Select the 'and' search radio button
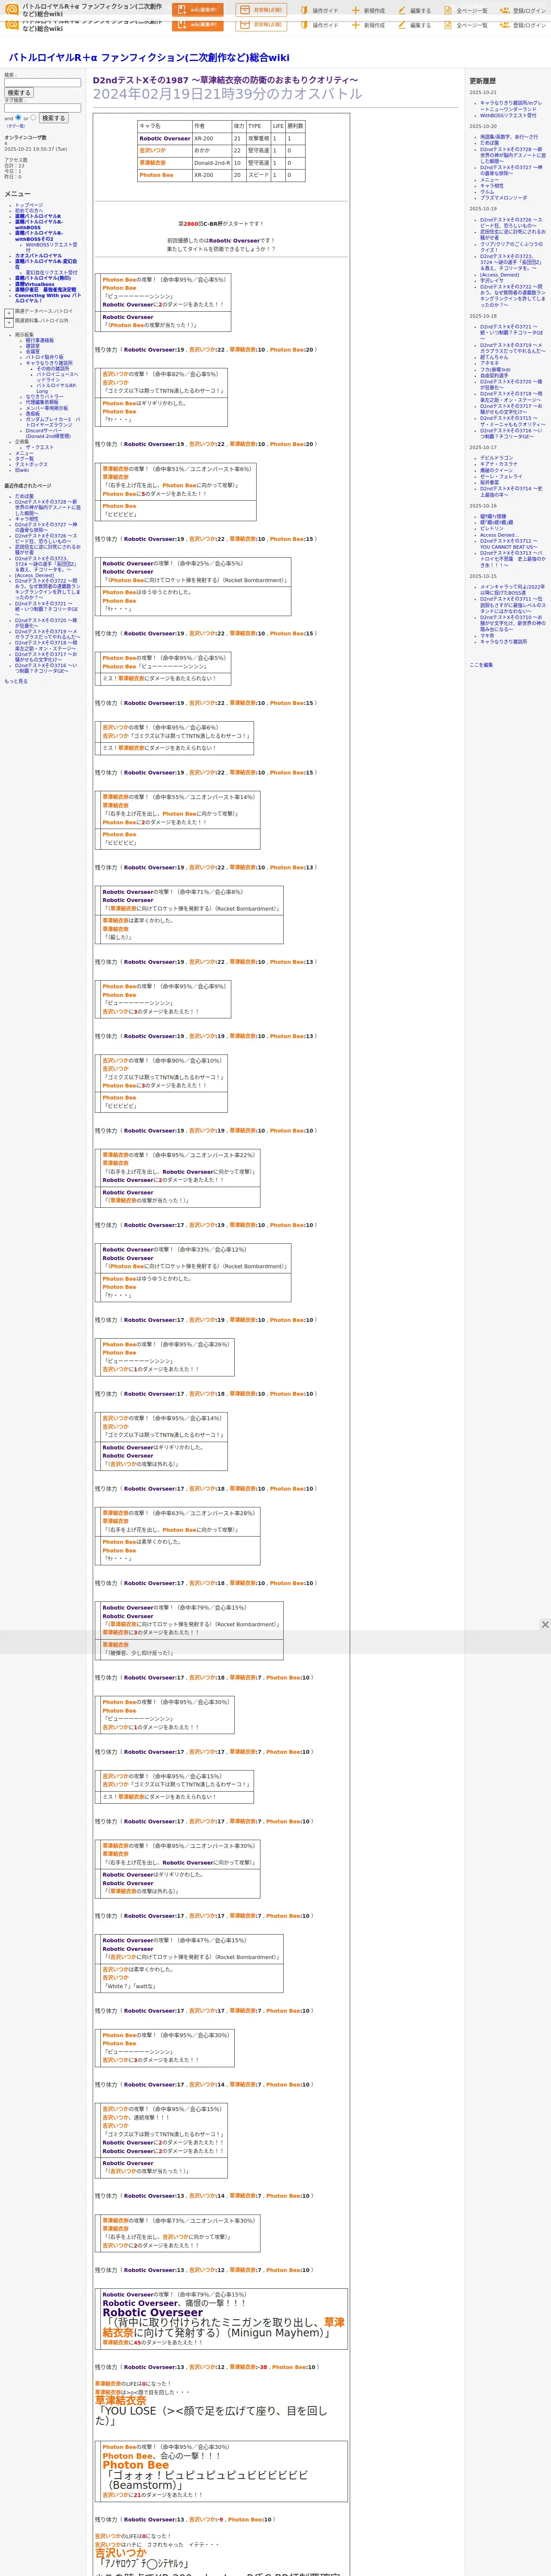 point(18,117)
